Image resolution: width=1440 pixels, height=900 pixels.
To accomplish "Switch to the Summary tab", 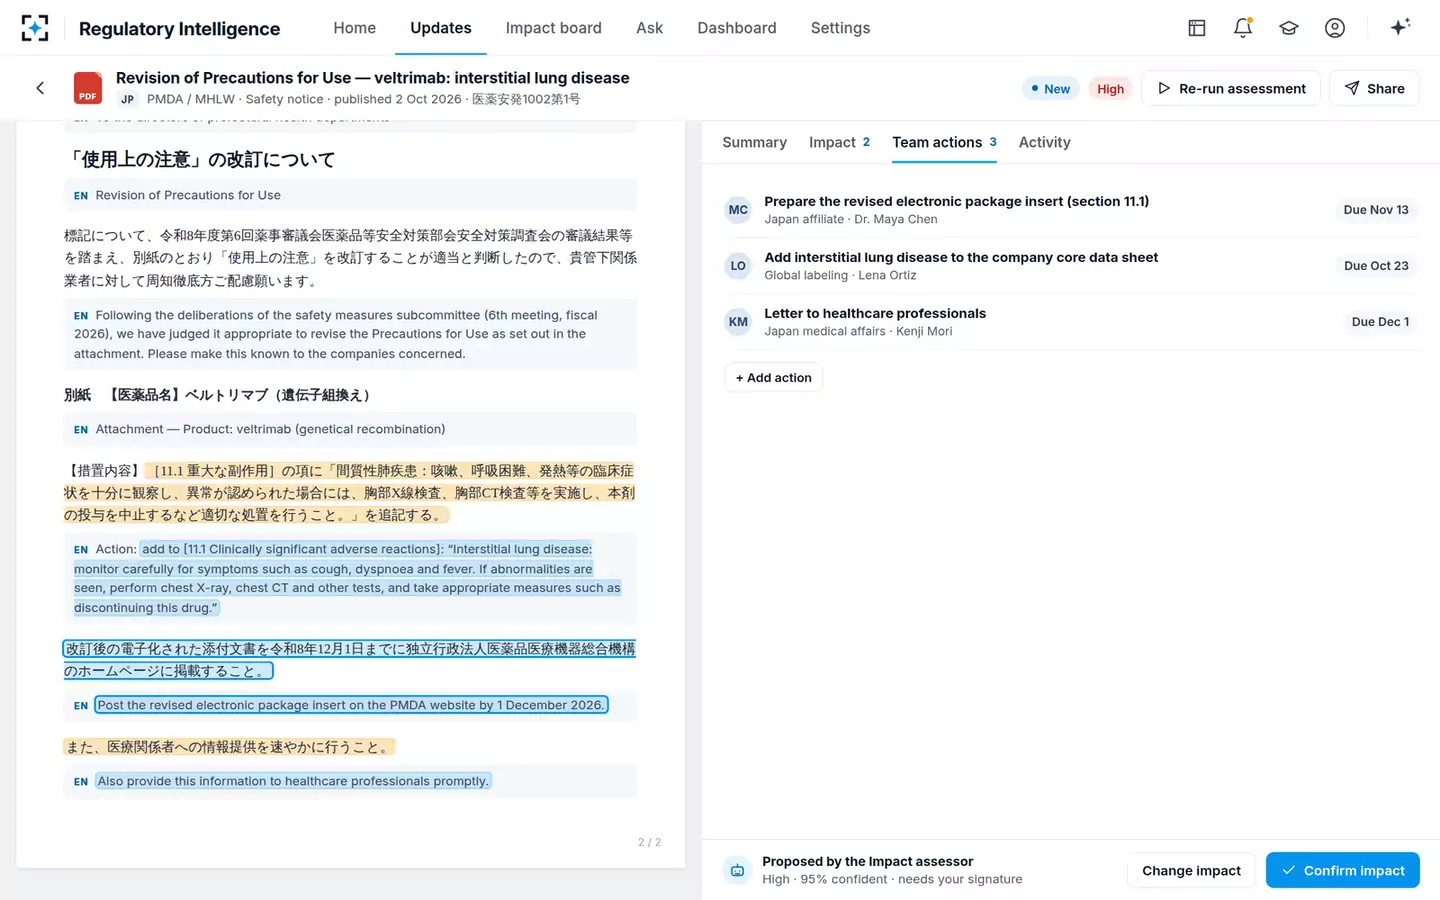I will click(x=755, y=142).
